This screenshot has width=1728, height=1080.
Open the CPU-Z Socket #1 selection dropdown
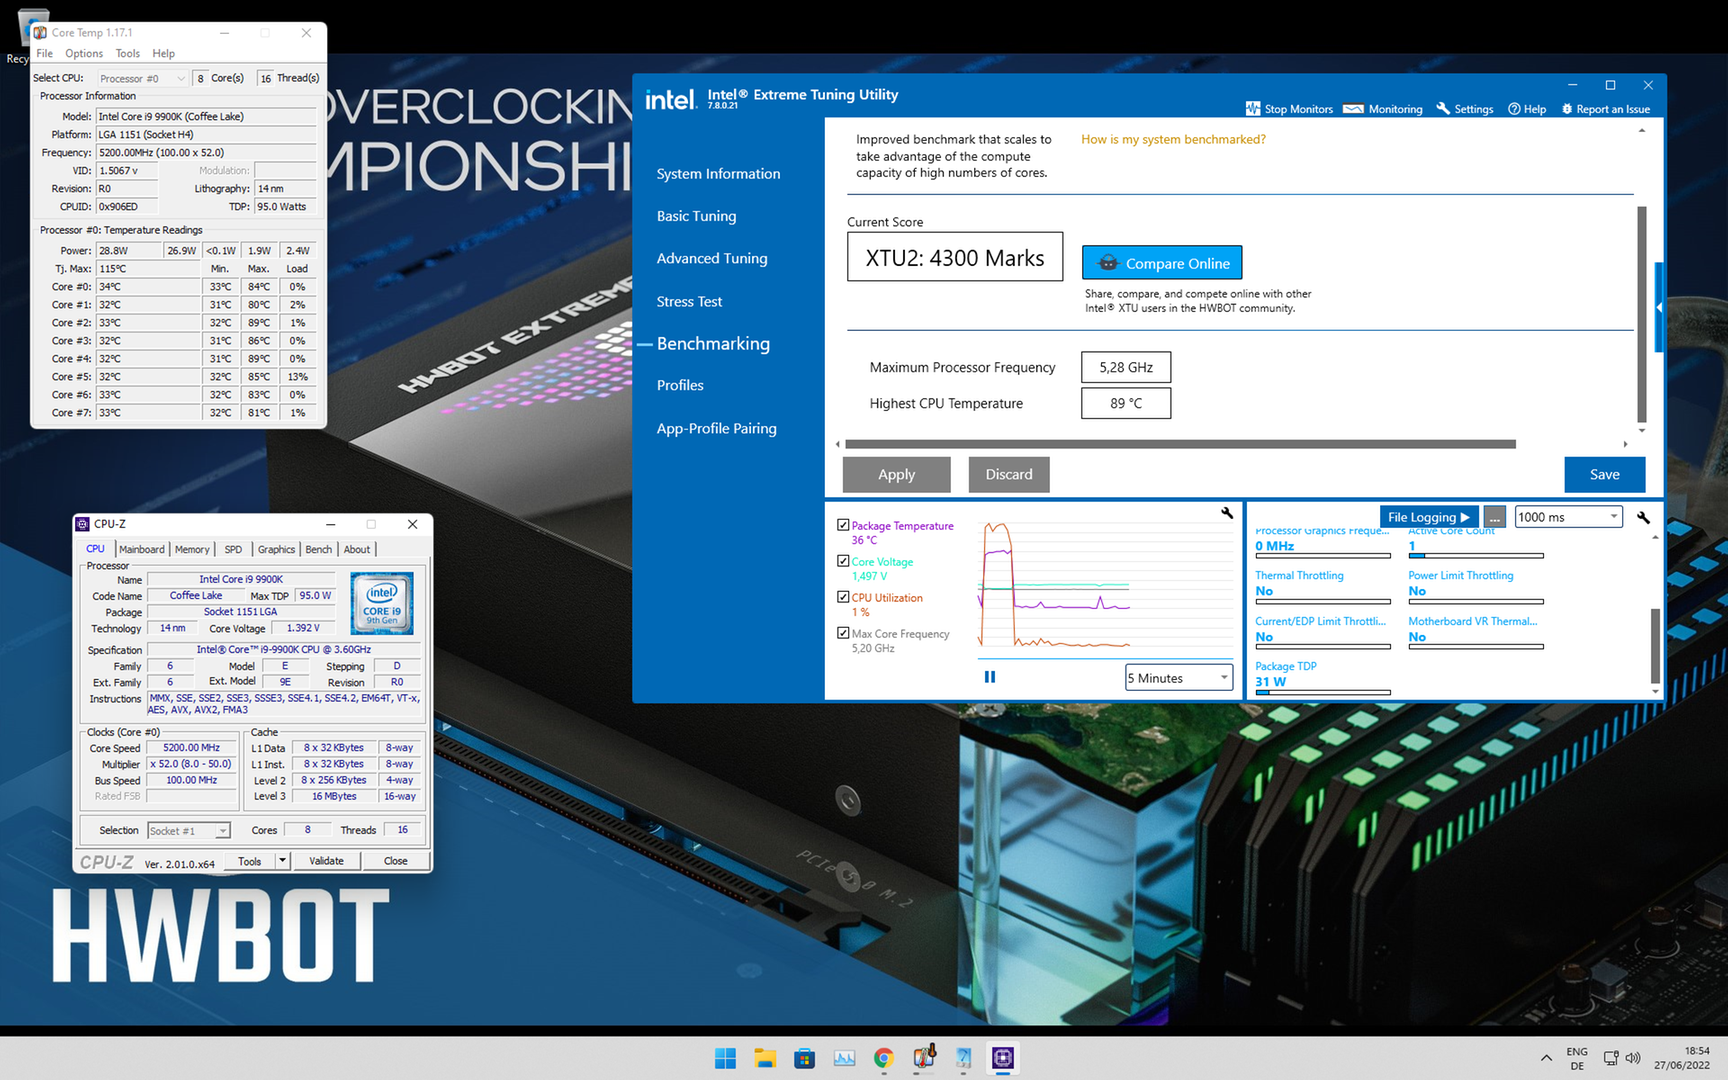tap(189, 830)
